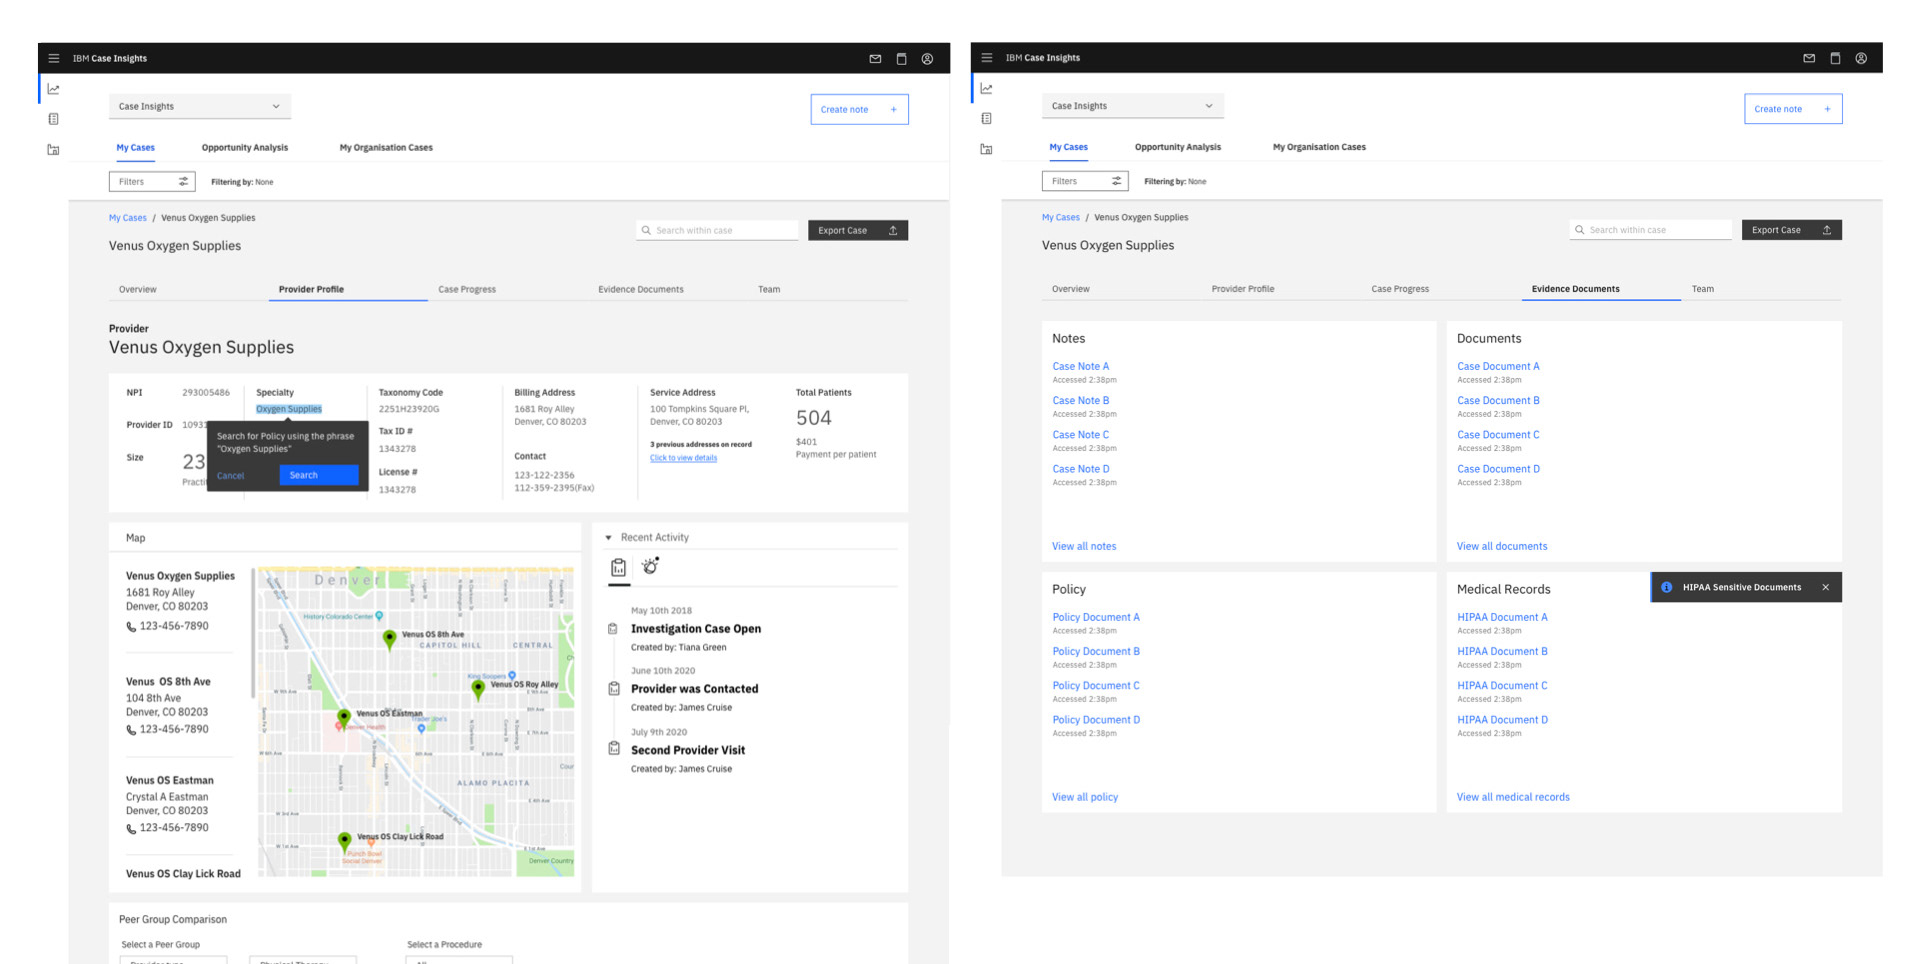Dismiss HIPAA Sensitive Documents notification
Screen dimensions: 1920x964
[x=1826, y=588]
